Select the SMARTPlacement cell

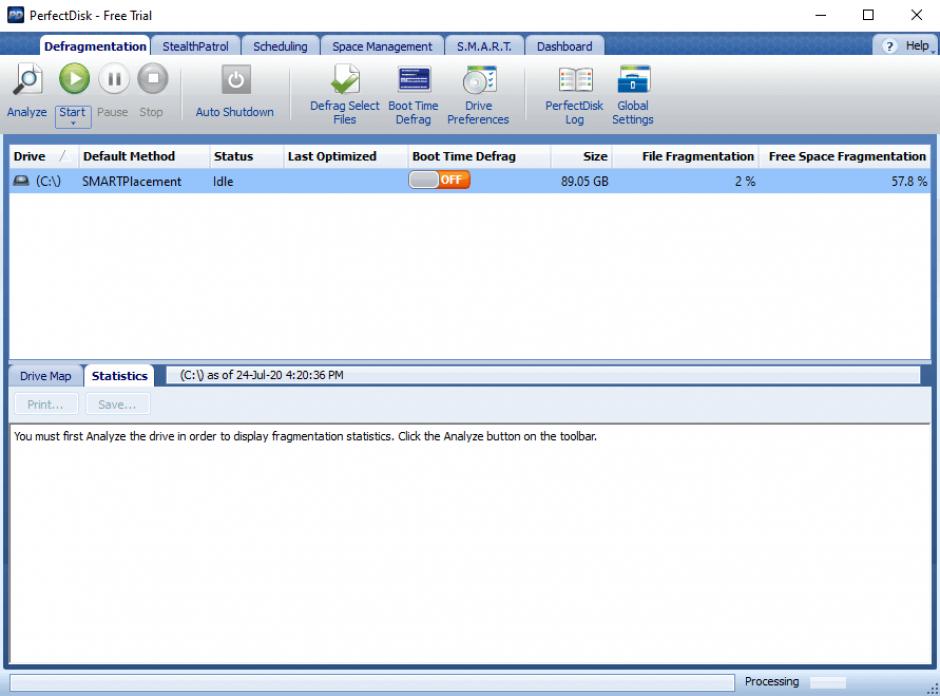[131, 181]
